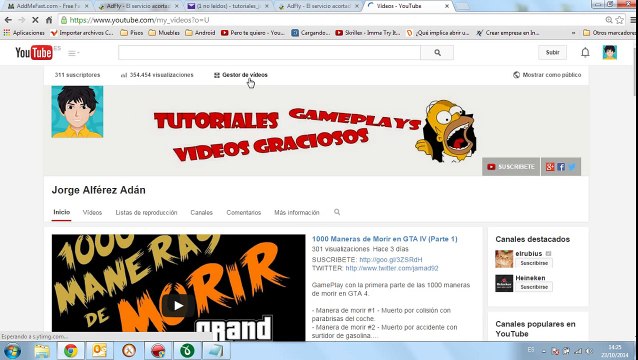Open Crear empresa bookmark
Image resolution: width=638 pixels, height=360 pixels.
[x=509, y=33]
